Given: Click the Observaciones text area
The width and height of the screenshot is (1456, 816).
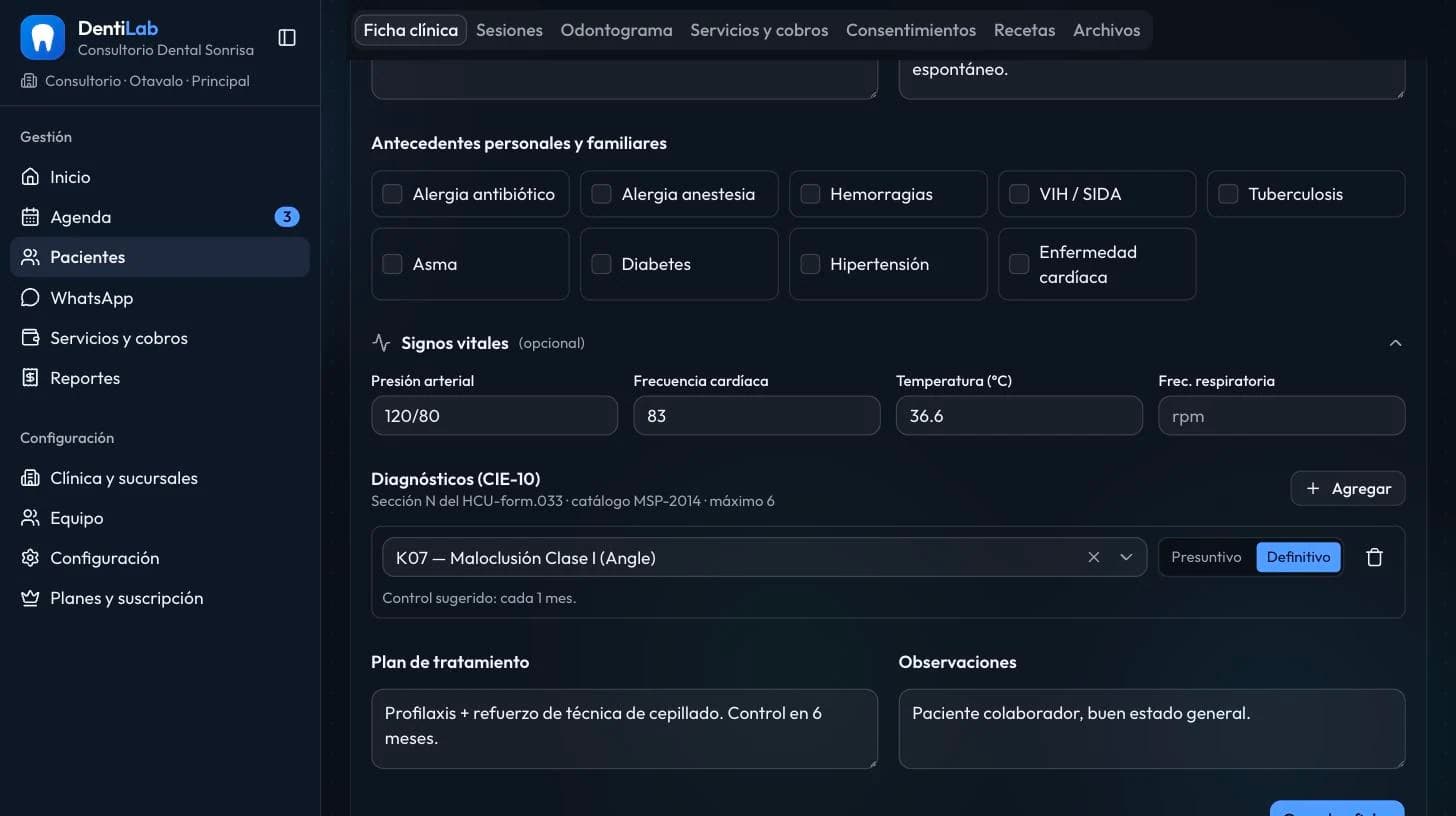Looking at the screenshot, I should [1152, 729].
